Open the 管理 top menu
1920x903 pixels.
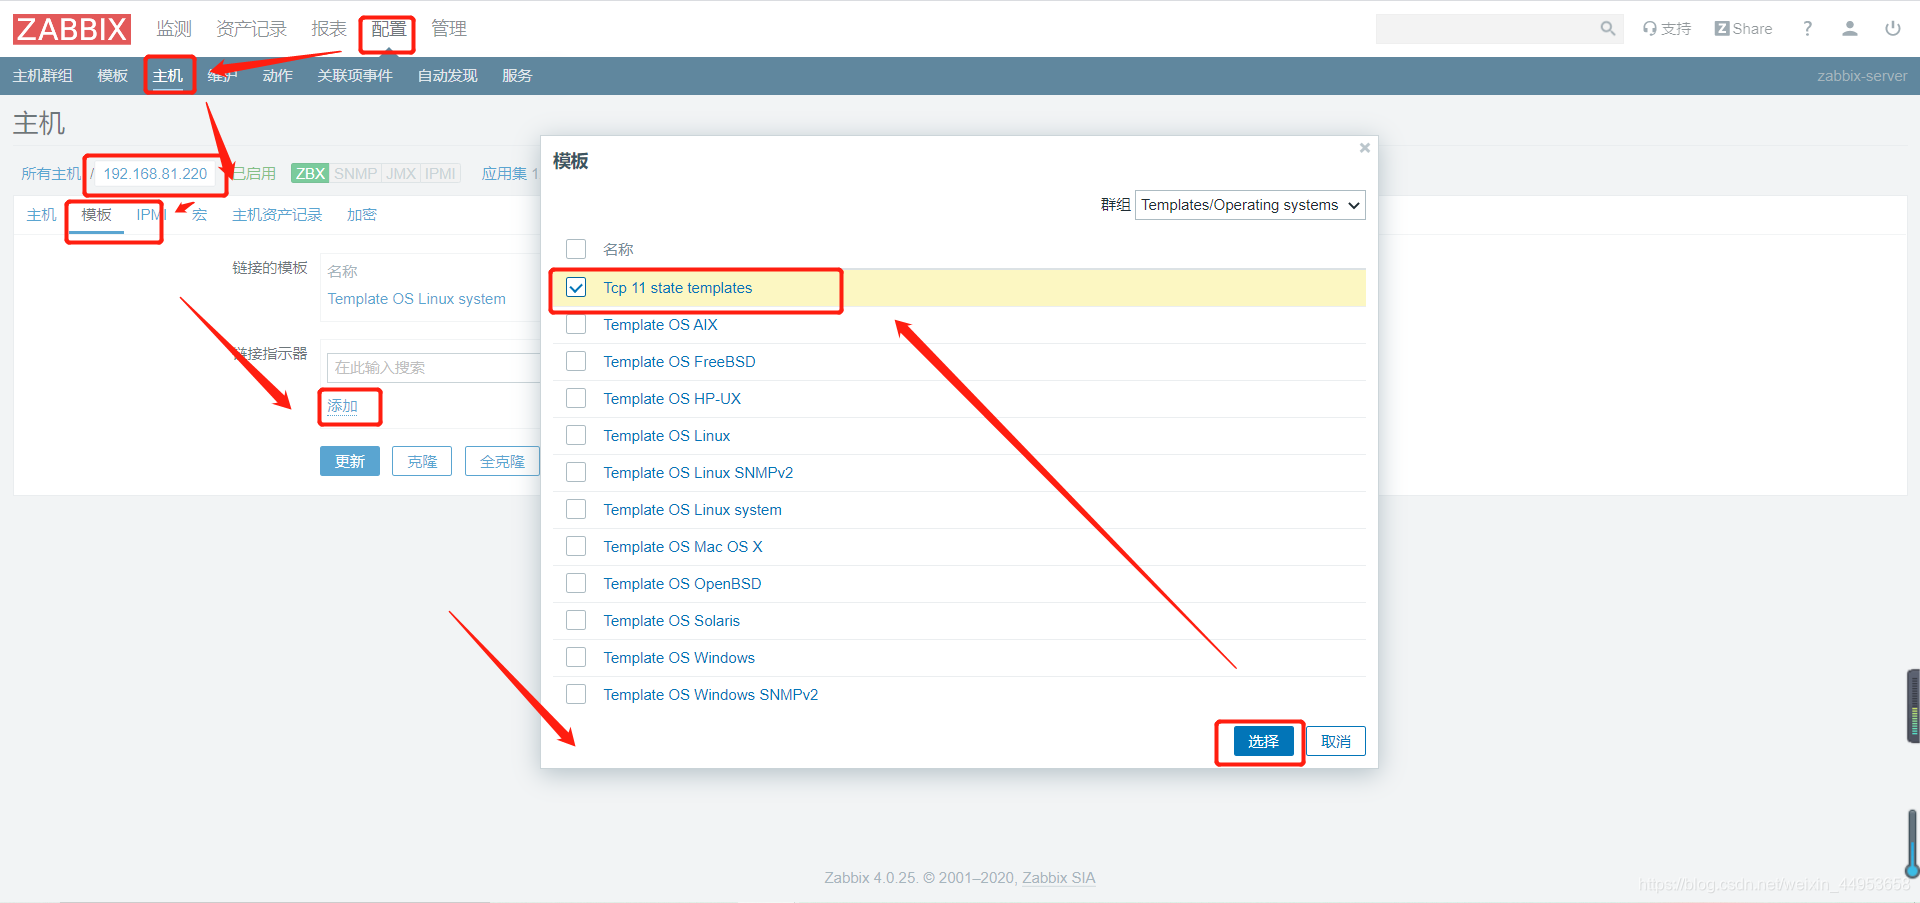pos(449,29)
